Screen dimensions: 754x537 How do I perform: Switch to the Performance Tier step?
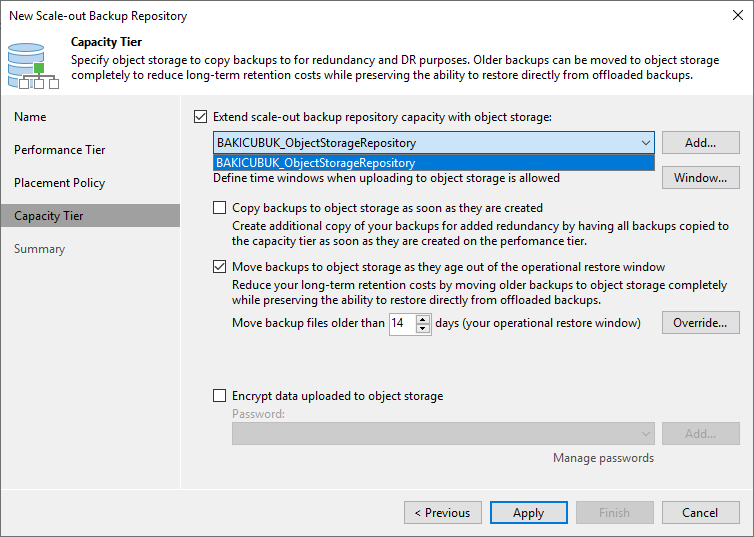[x=60, y=150]
